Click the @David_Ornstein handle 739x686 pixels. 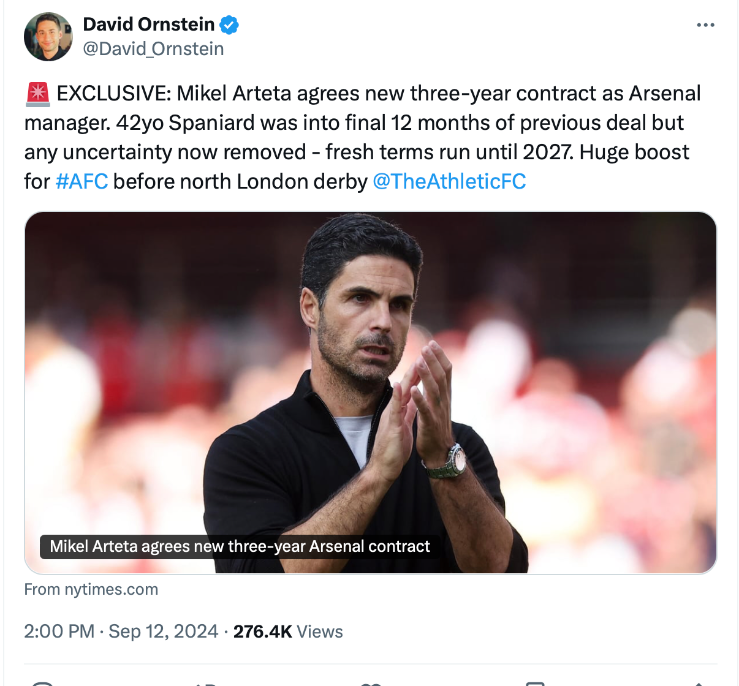click(152, 48)
